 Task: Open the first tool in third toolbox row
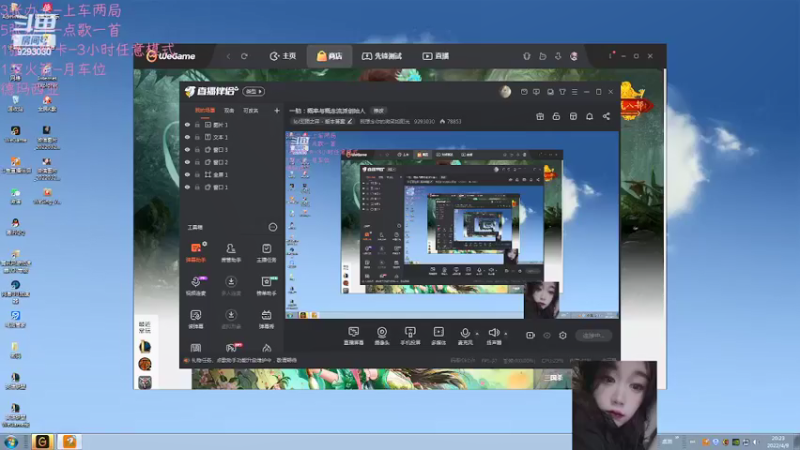click(196, 319)
